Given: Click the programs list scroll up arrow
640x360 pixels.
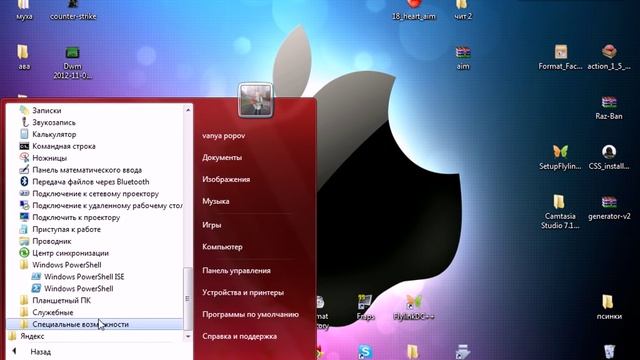Looking at the screenshot, I should [x=188, y=110].
